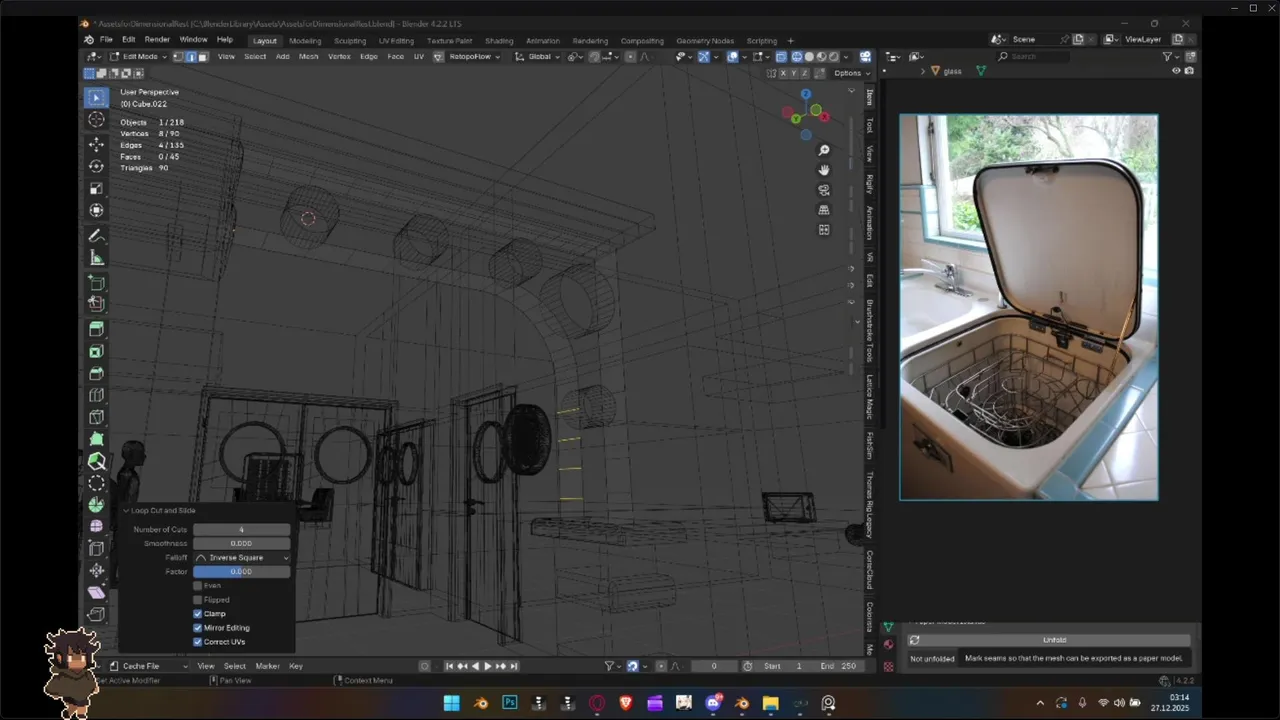Open the Cache File dropdown
Viewport: 1280px width, 720px height.
(148, 666)
